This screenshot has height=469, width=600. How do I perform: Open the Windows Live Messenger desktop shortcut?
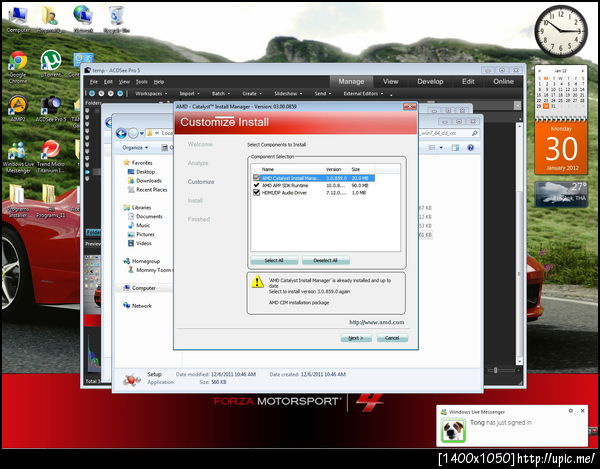(18, 157)
